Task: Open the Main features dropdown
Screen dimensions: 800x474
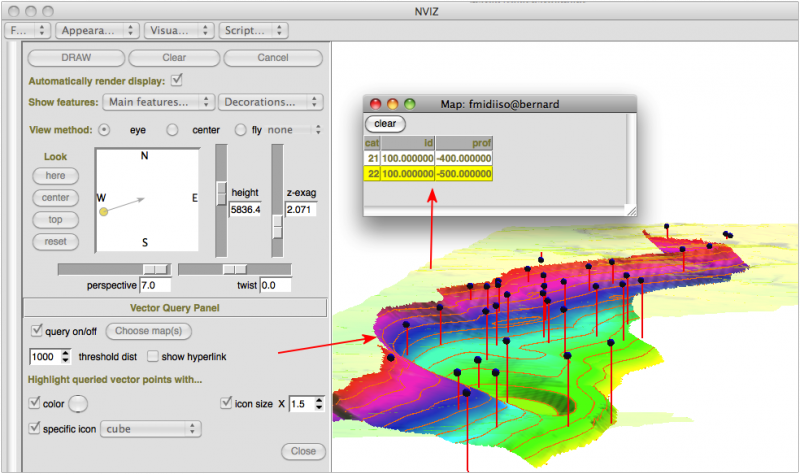Action: pyautogui.click(x=160, y=102)
